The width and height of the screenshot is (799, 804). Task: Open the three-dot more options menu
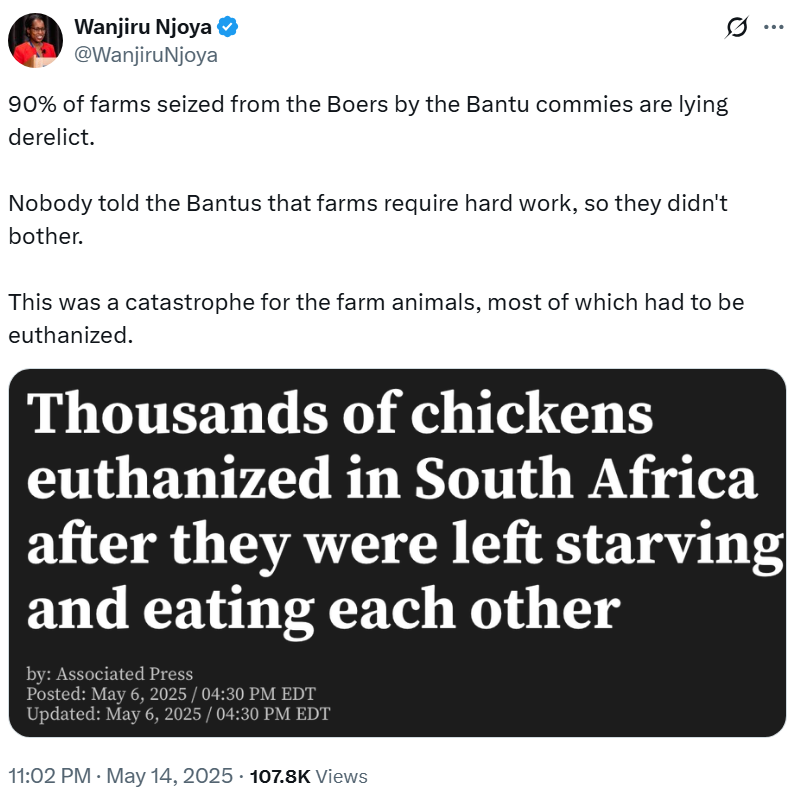[x=773, y=28]
